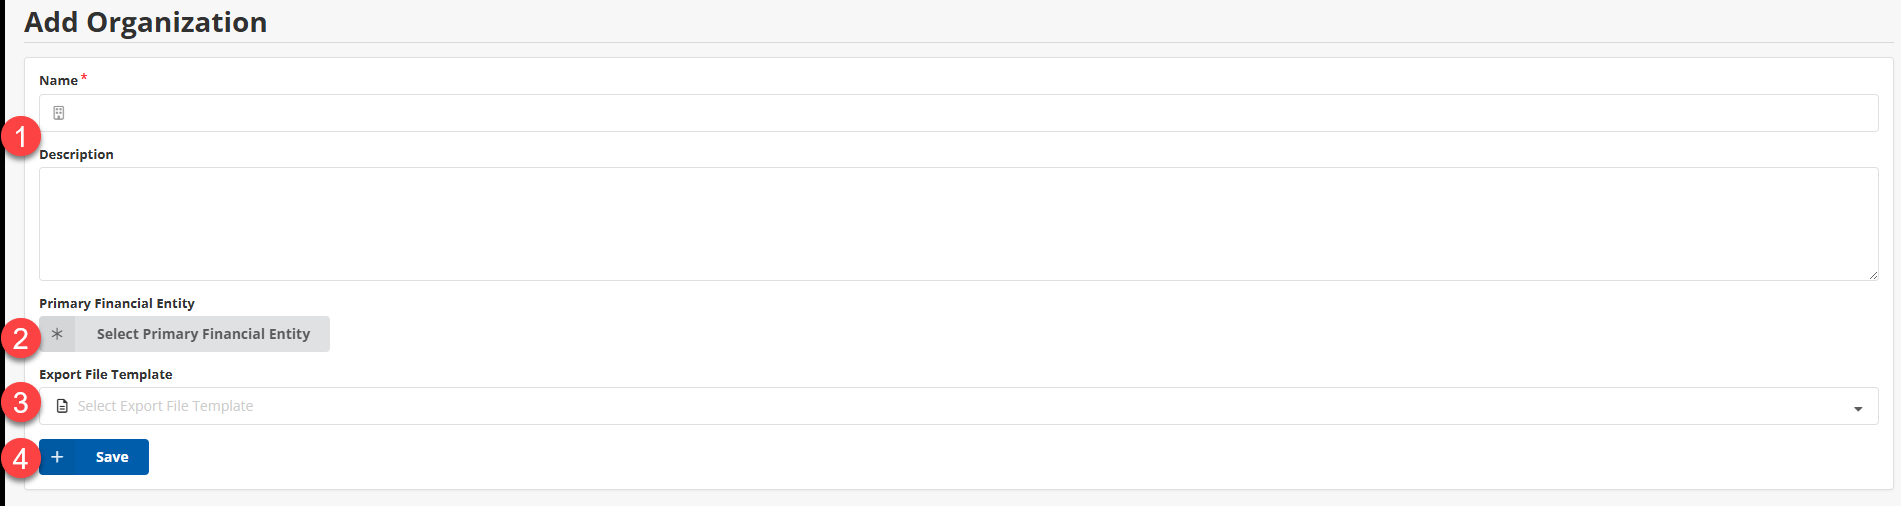Click the plus icon on Save button

[58, 457]
